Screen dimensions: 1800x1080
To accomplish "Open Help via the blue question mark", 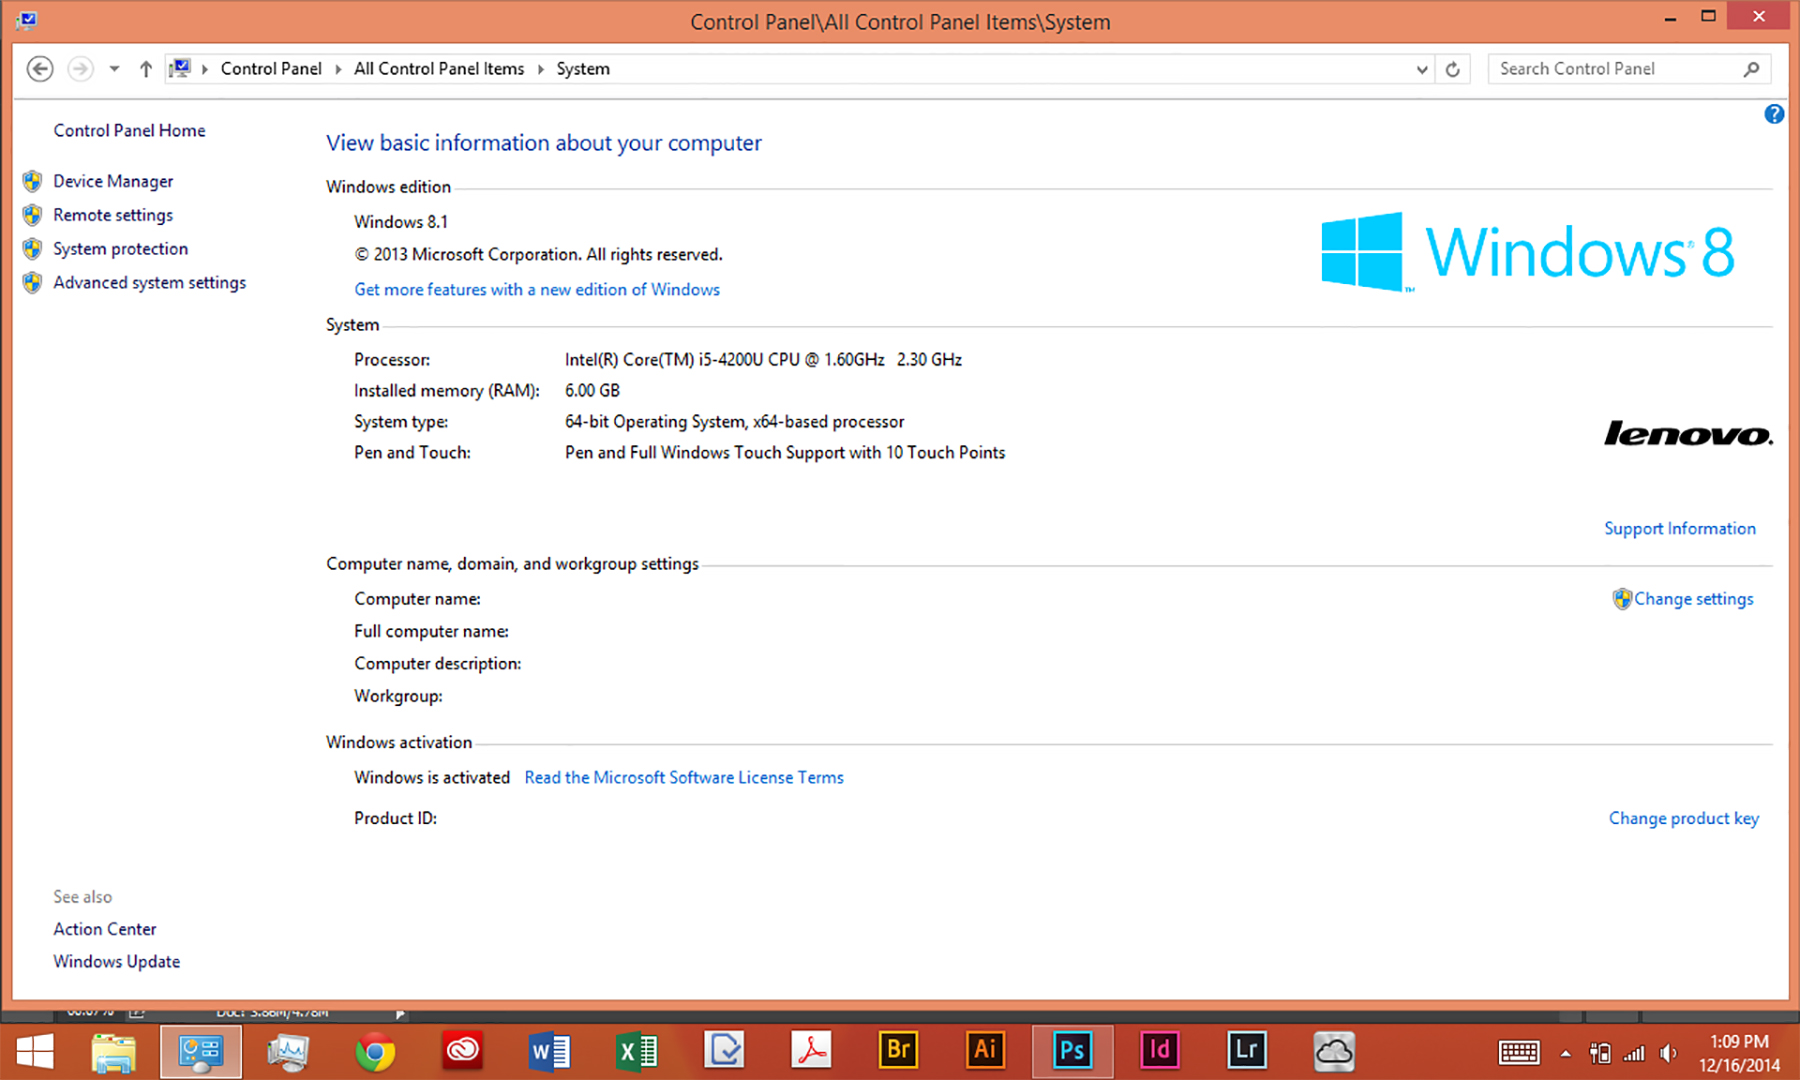I will 1774,114.
